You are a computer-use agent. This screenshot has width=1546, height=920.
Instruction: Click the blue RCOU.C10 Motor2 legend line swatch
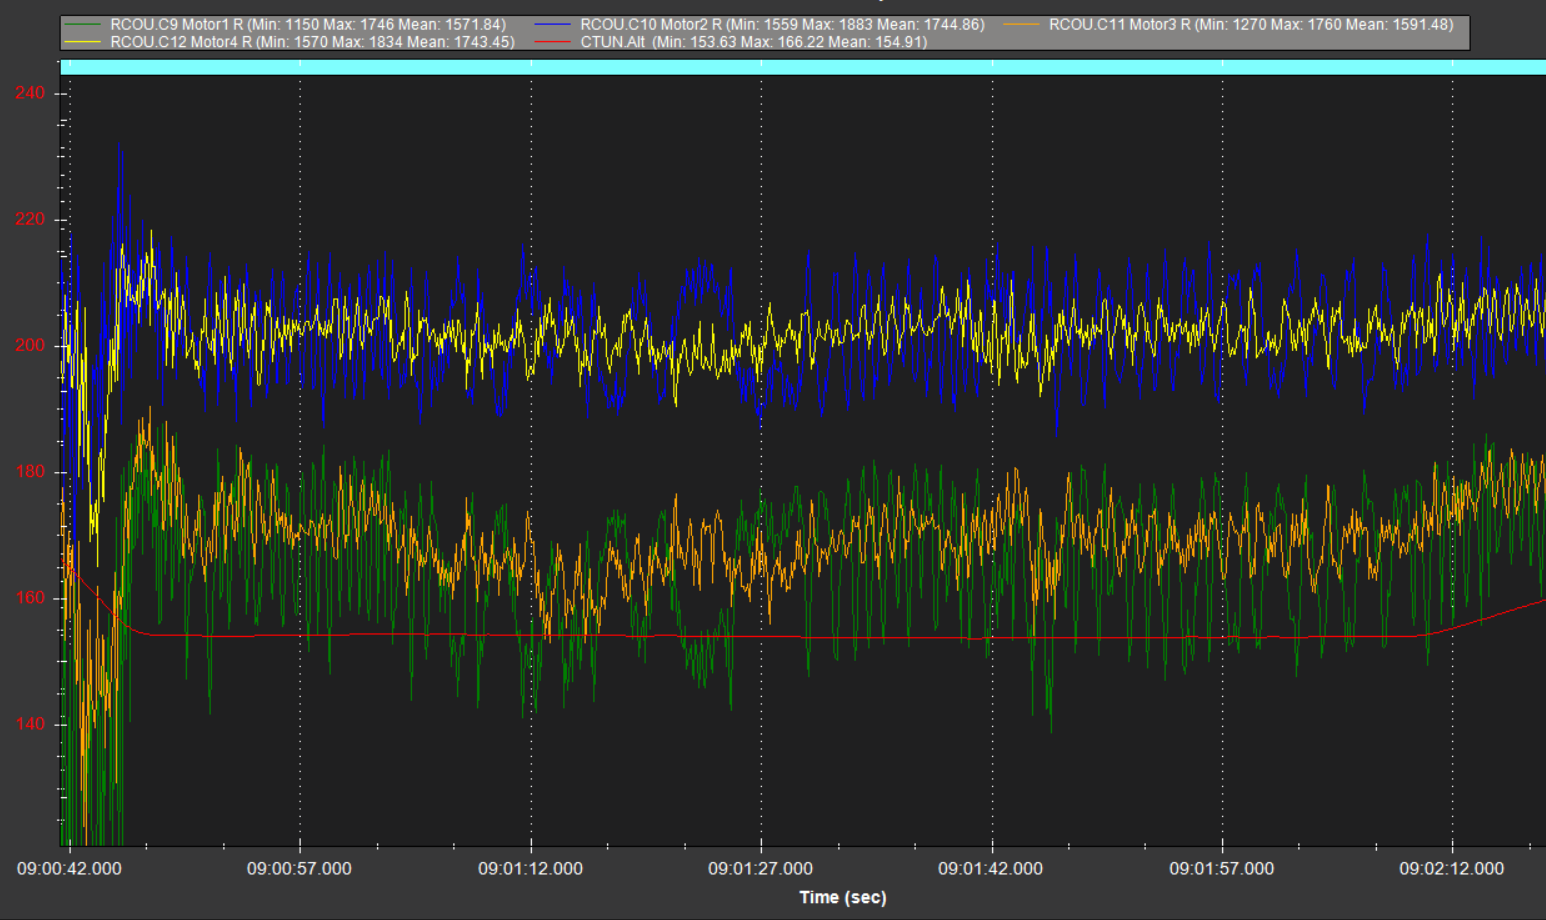tap(552, 25)
